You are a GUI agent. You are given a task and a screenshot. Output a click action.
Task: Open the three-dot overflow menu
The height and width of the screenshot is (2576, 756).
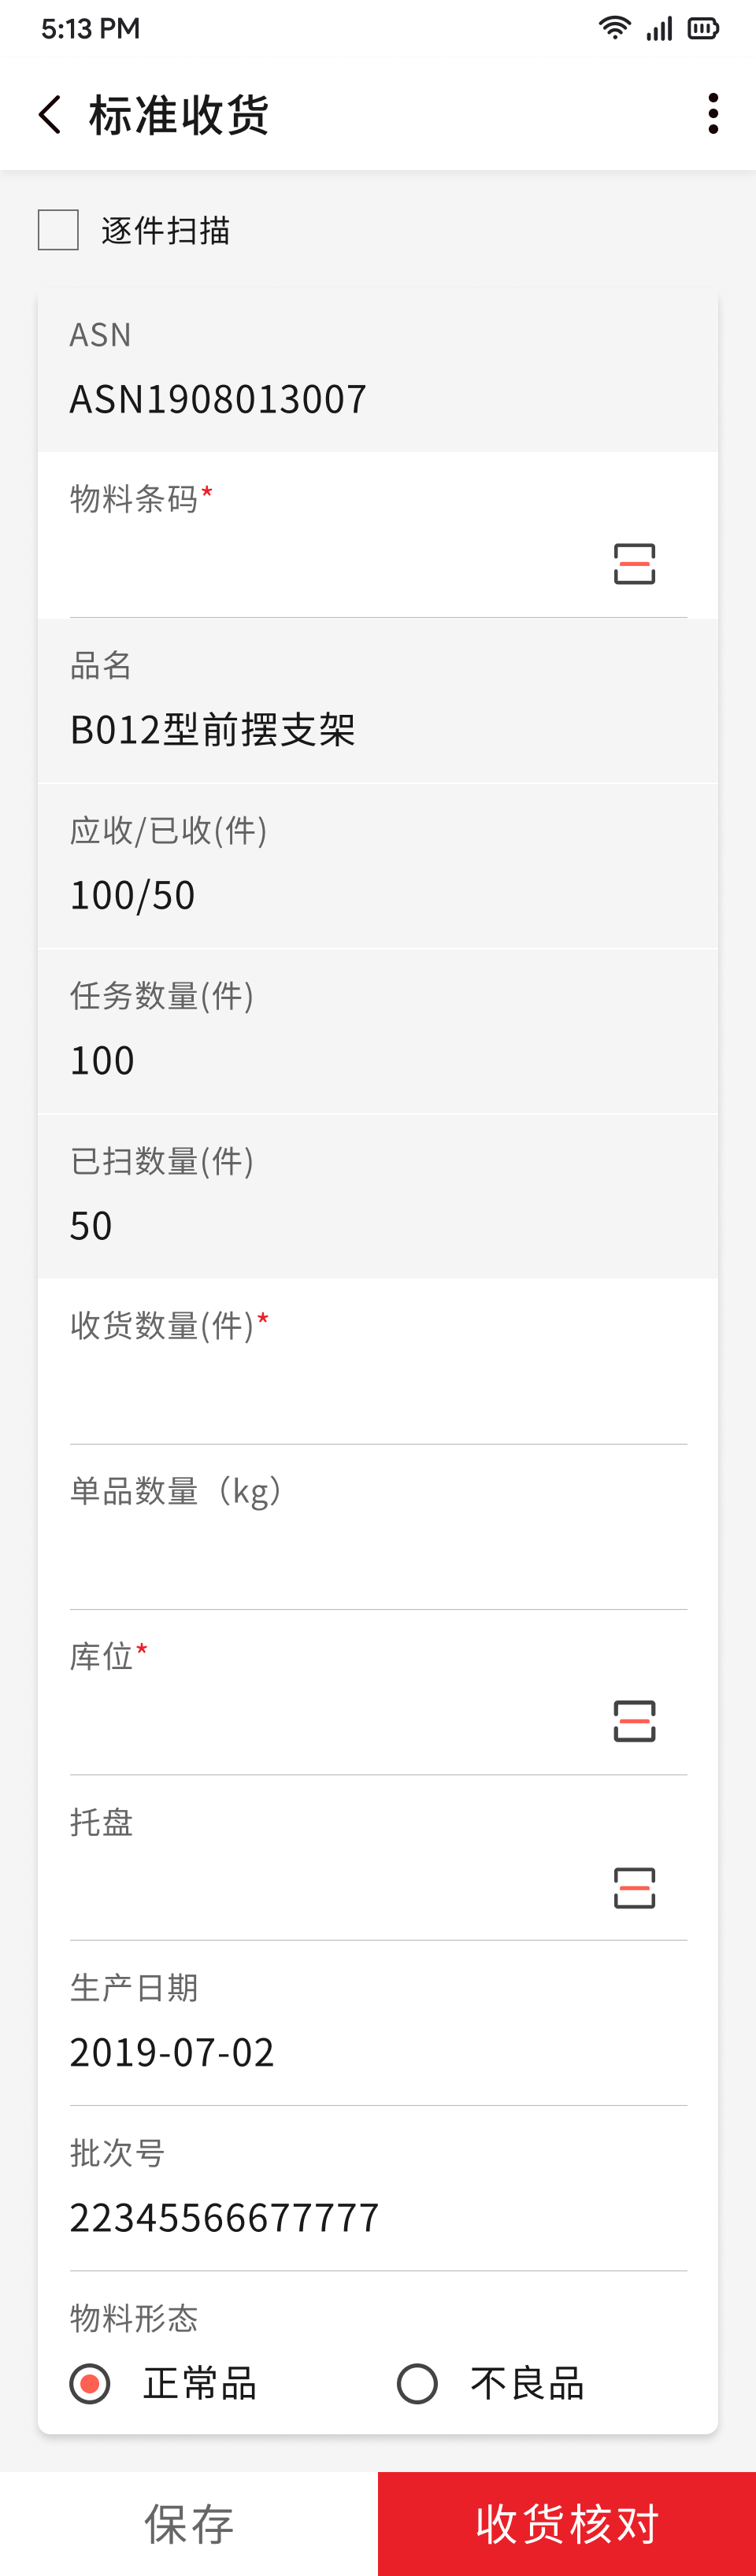click(x=712, y=114)
